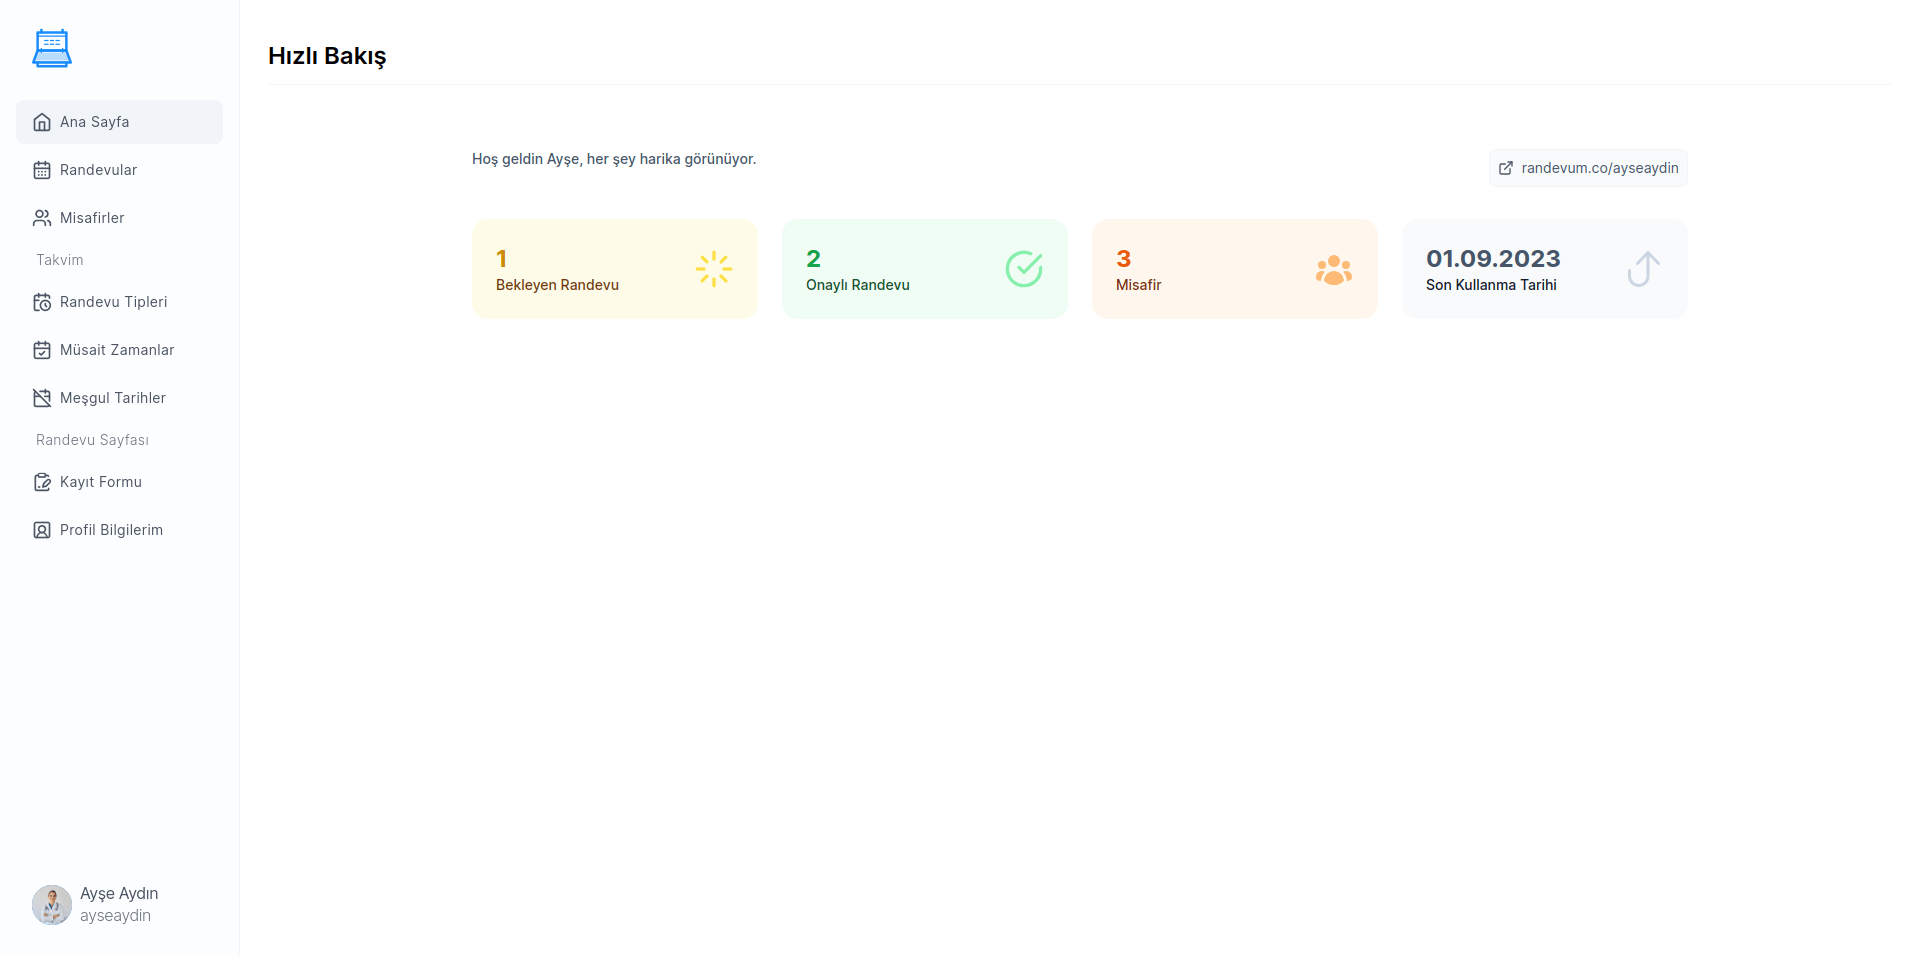Click the Randevular calendar icon

[41, 170]
